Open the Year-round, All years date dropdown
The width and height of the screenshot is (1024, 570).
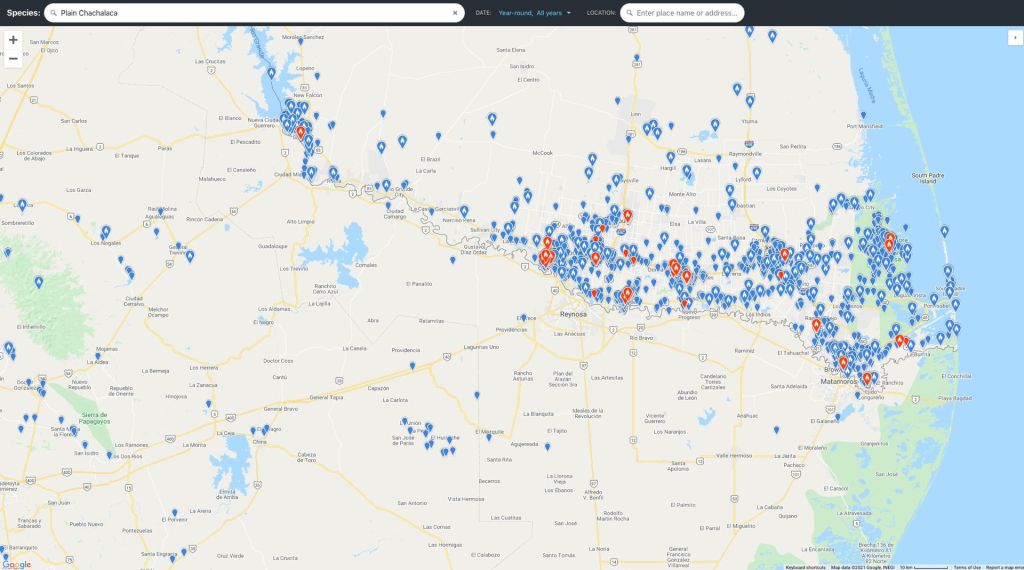pyautogui.click(x=535, y=13)
